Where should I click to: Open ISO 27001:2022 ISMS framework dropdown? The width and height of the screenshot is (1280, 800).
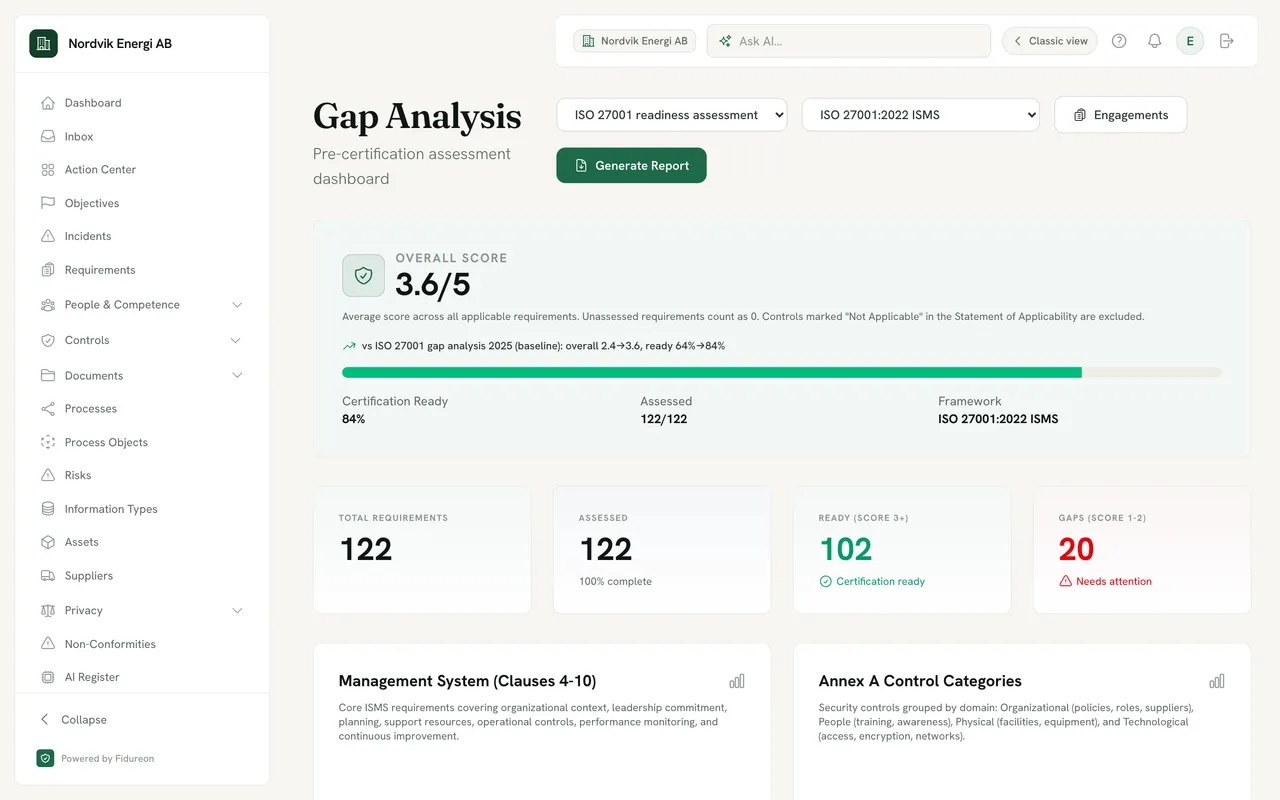point(921,115)
